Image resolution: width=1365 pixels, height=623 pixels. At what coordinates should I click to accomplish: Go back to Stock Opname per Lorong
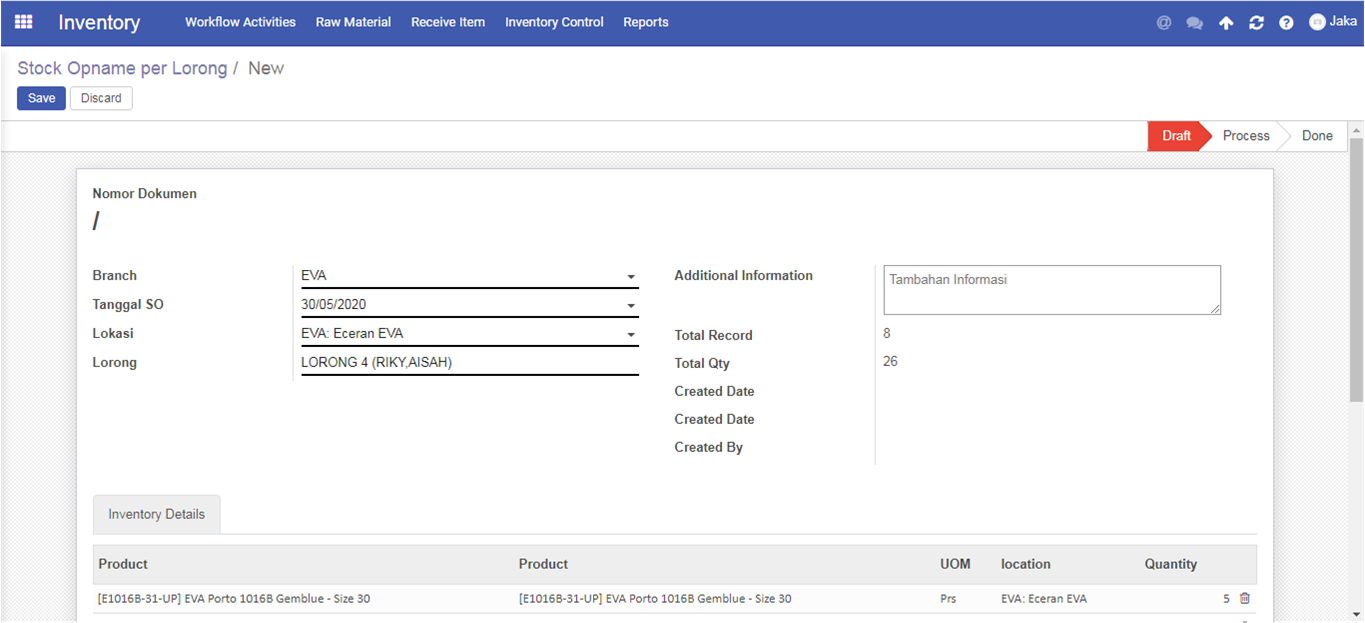click(x=122, y=68)
